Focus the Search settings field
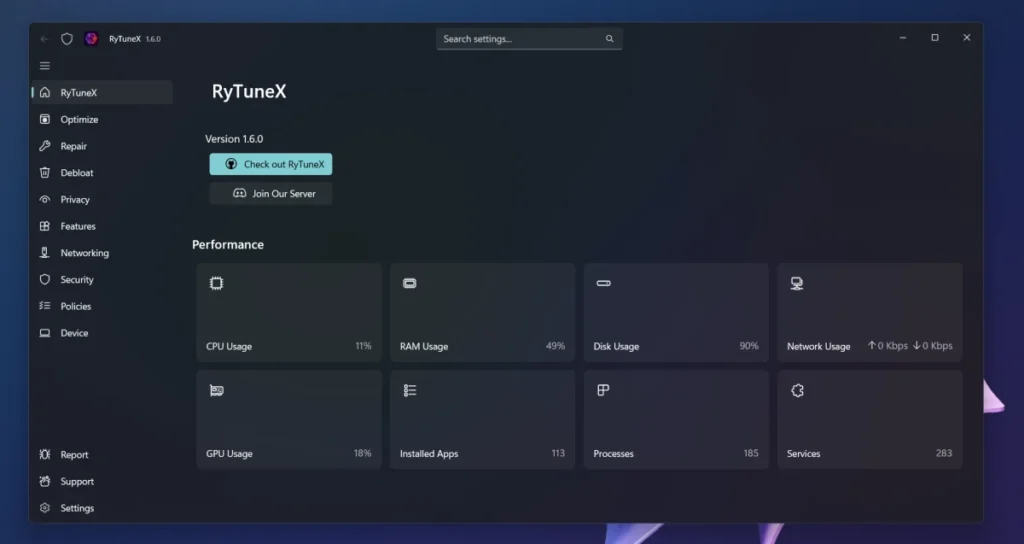1024x544 pixels. [529, 39]
